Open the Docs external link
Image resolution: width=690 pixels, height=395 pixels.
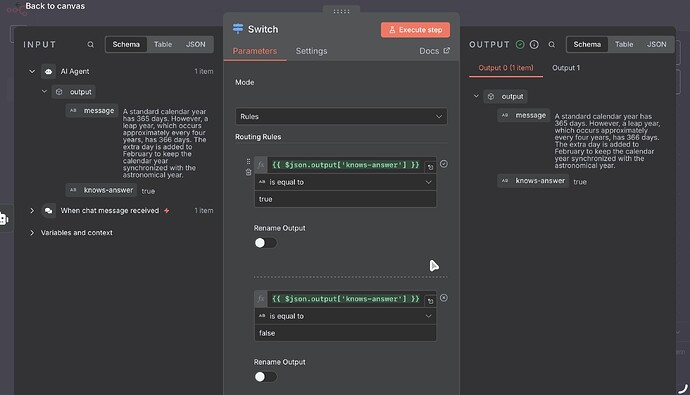click(434, 51)
